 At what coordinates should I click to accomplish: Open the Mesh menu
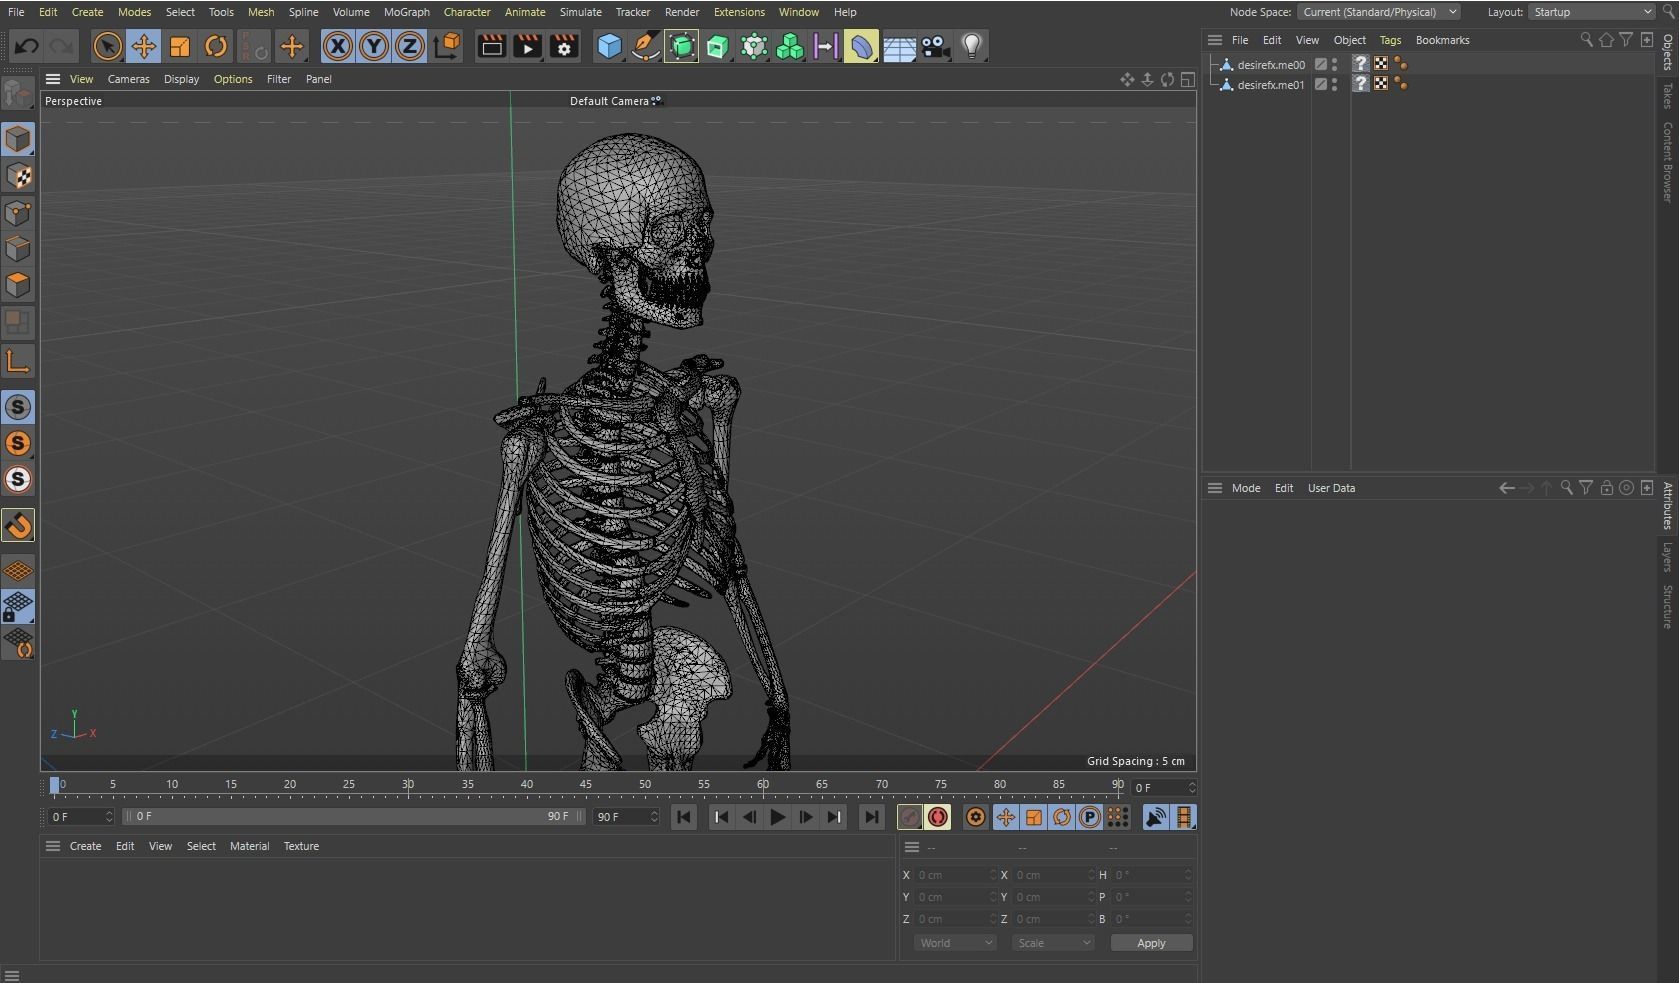click(261, 12)
